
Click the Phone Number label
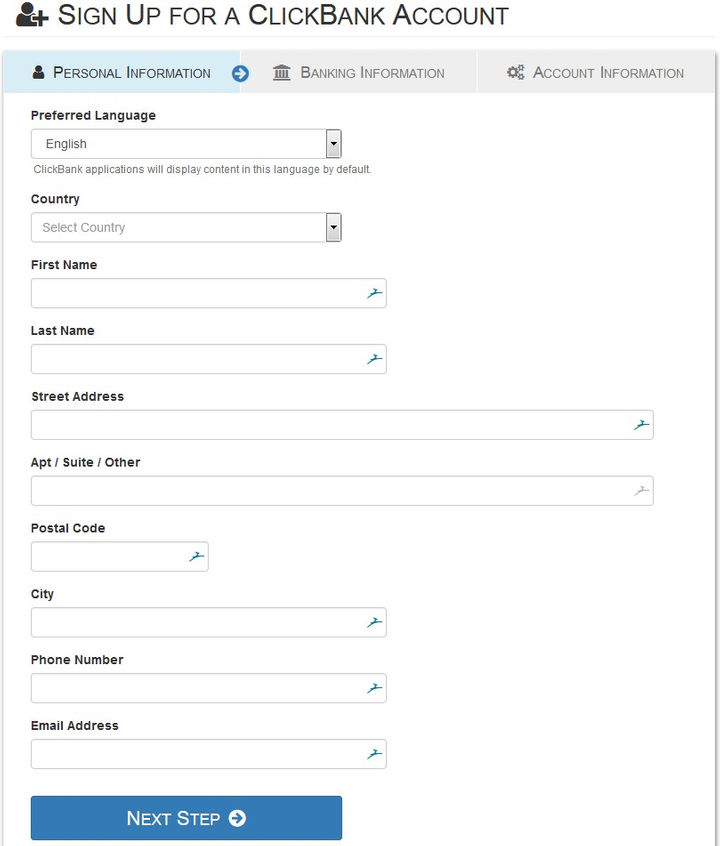(x=77, y=660)
